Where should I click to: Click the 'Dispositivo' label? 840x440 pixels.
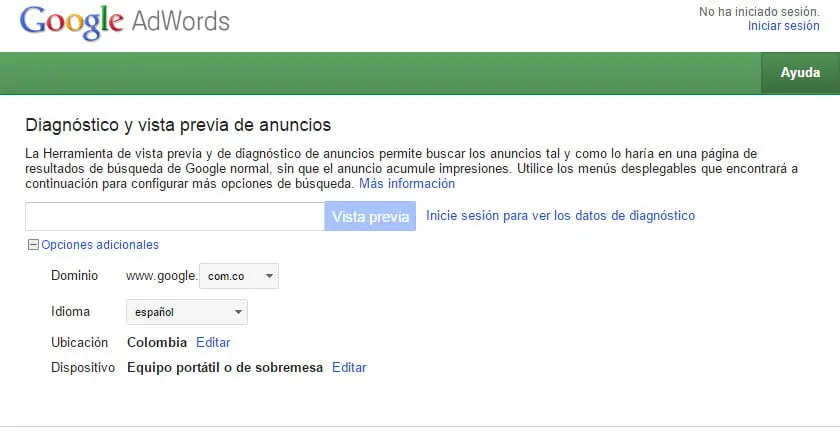pyautogui.click(x=83, y=368)
